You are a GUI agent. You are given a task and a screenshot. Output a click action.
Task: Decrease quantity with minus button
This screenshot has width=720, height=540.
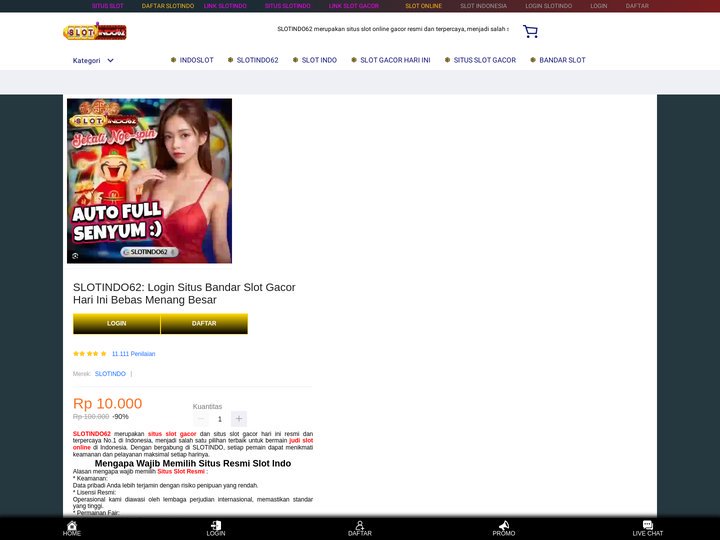click(201, 419)
